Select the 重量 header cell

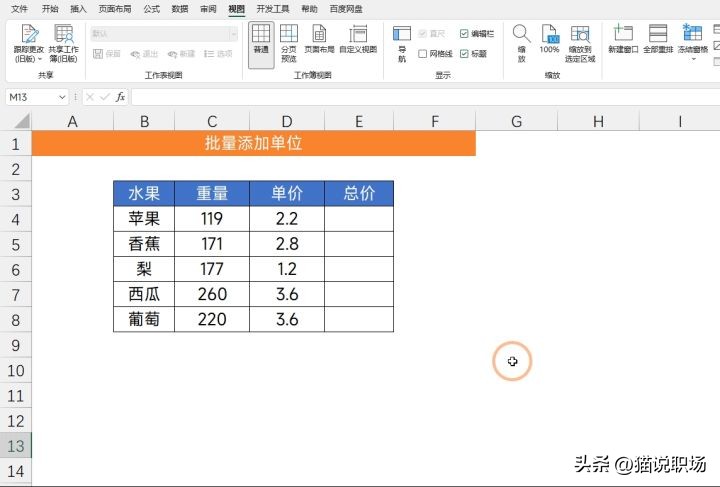pos(212,193)
